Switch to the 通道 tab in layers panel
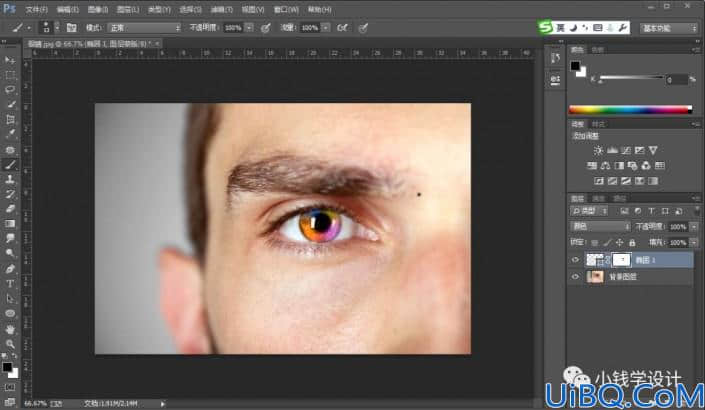705x410 pixels. pyautogui.click(x=598, y=198)
